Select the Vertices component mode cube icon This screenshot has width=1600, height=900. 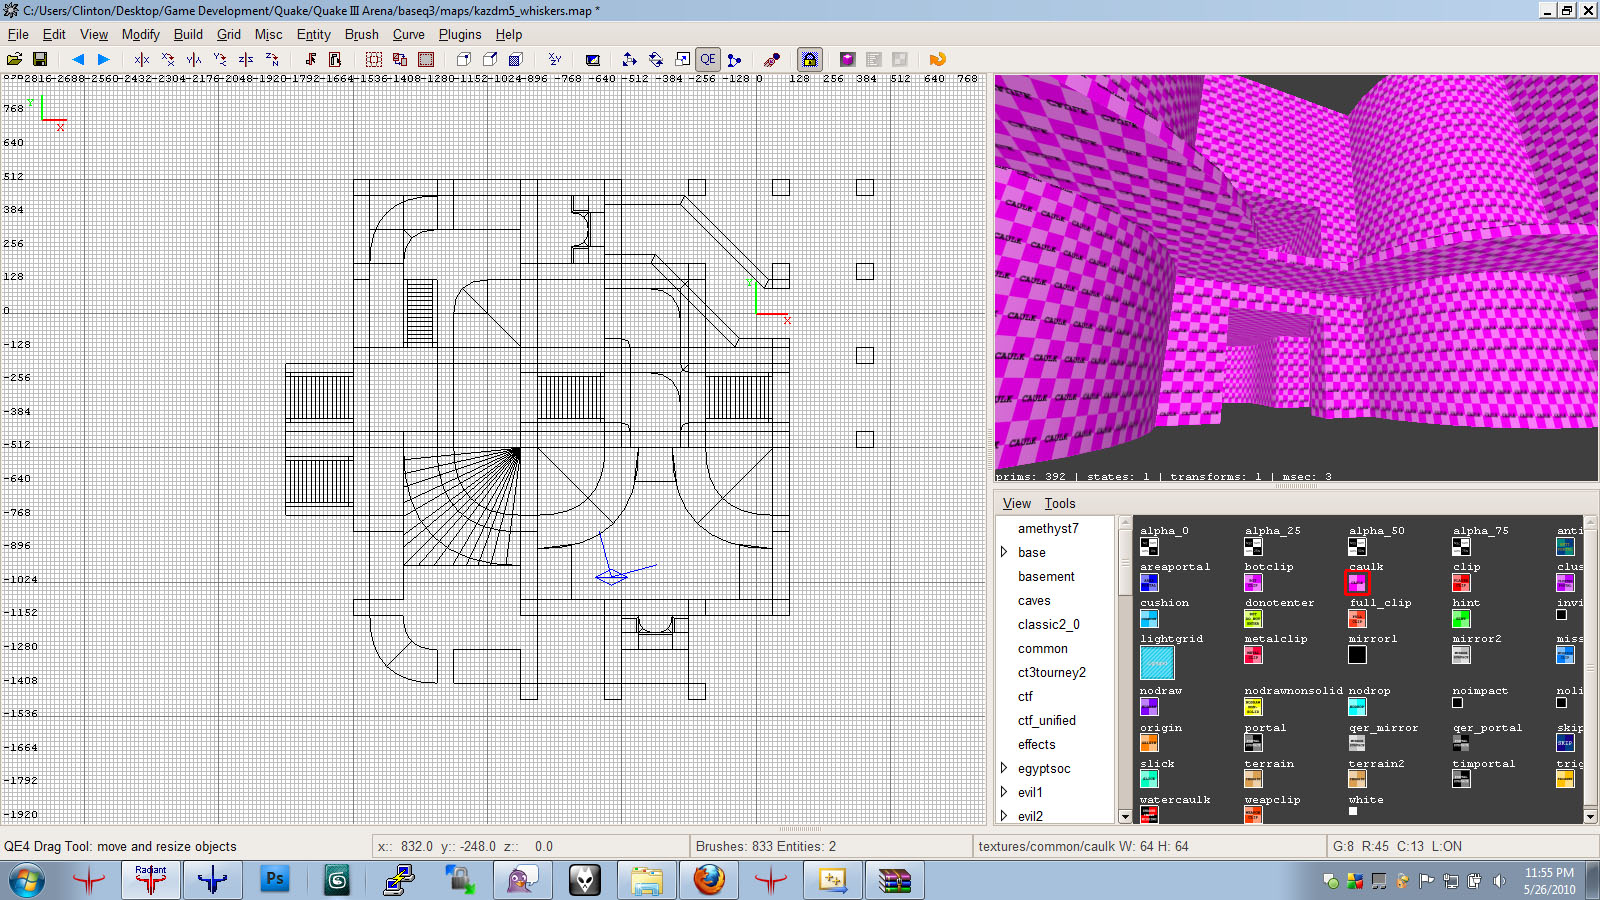pos(464,60)
